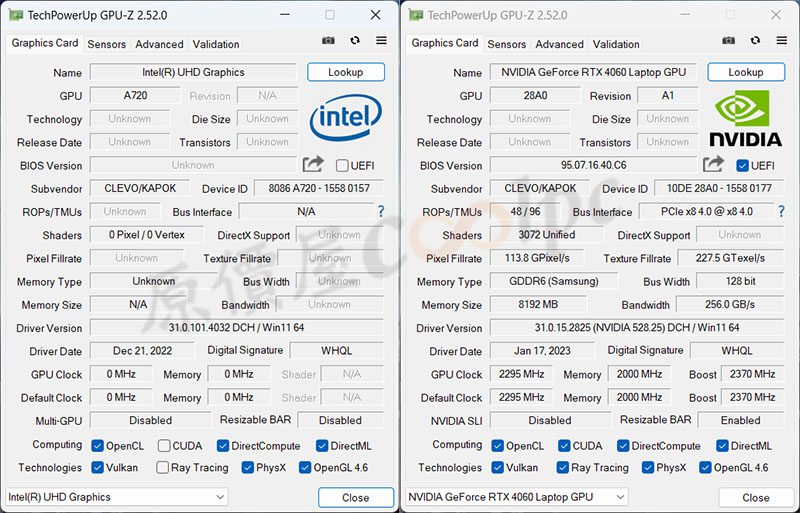Switch to Sensors tab in Intel window
Screen dimensions: 800x513
pyautogui.click(x=107, y=44)
